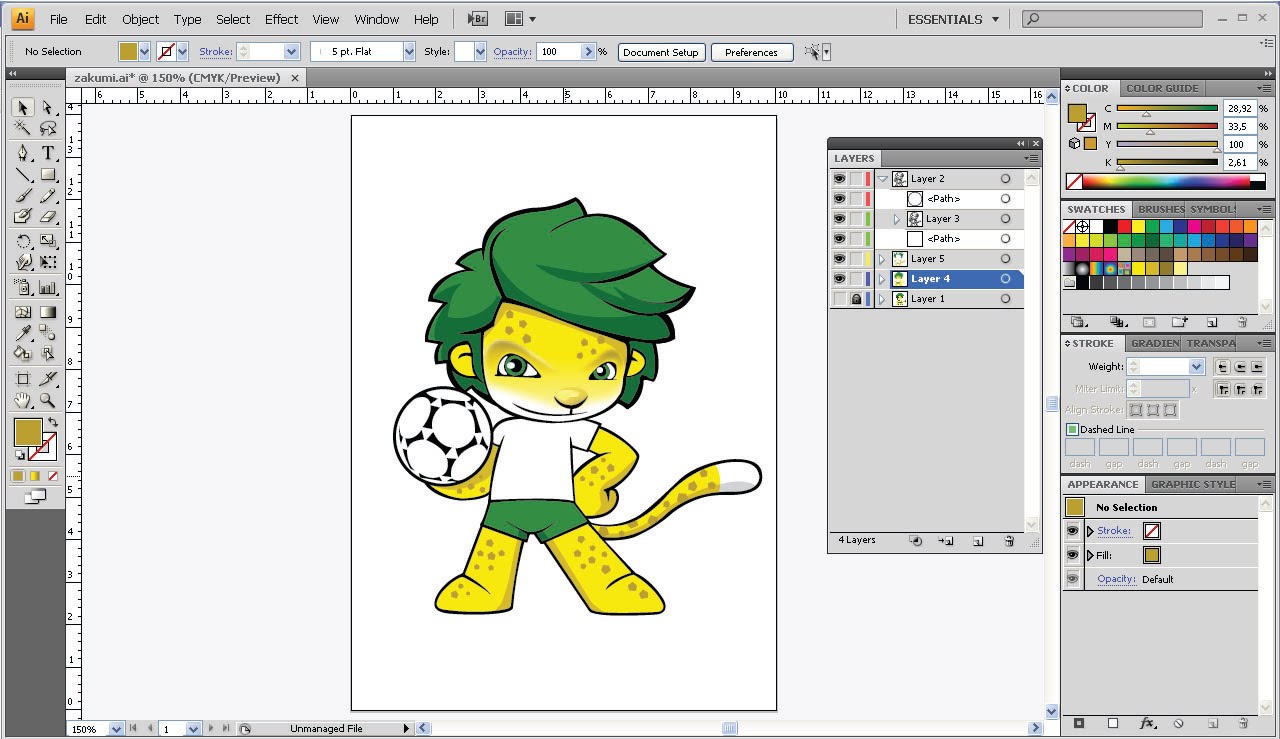Show Layer 1 via its empty visibility box

tap(839, 299)
